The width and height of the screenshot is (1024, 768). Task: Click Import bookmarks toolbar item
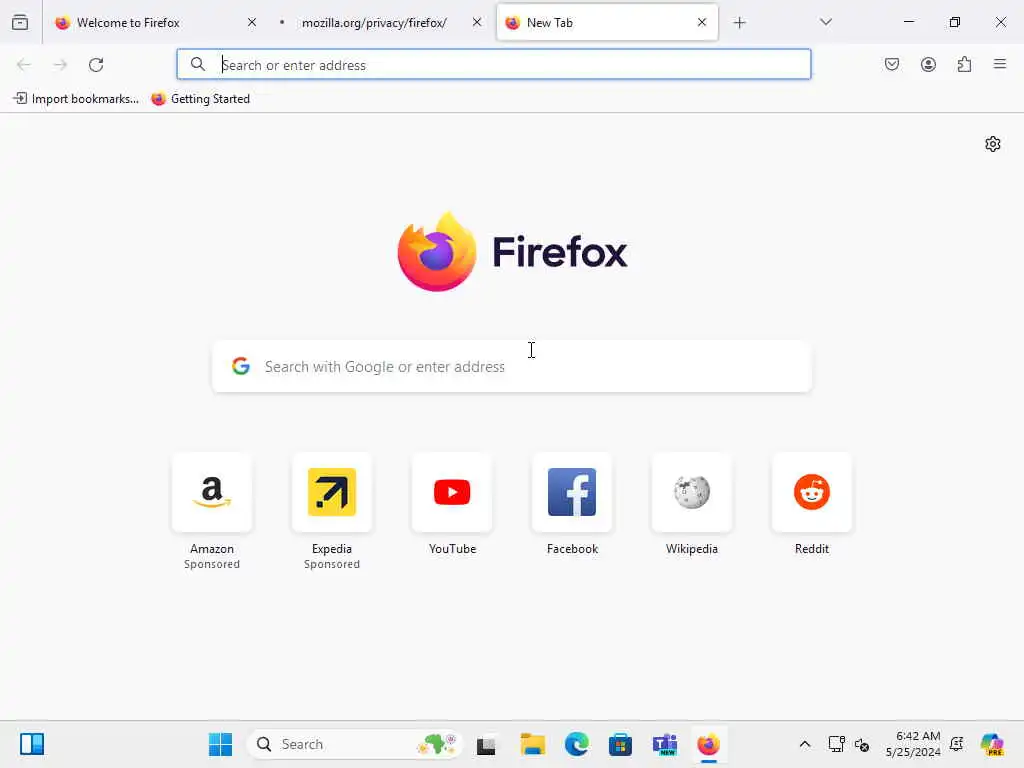click(76, 99)
